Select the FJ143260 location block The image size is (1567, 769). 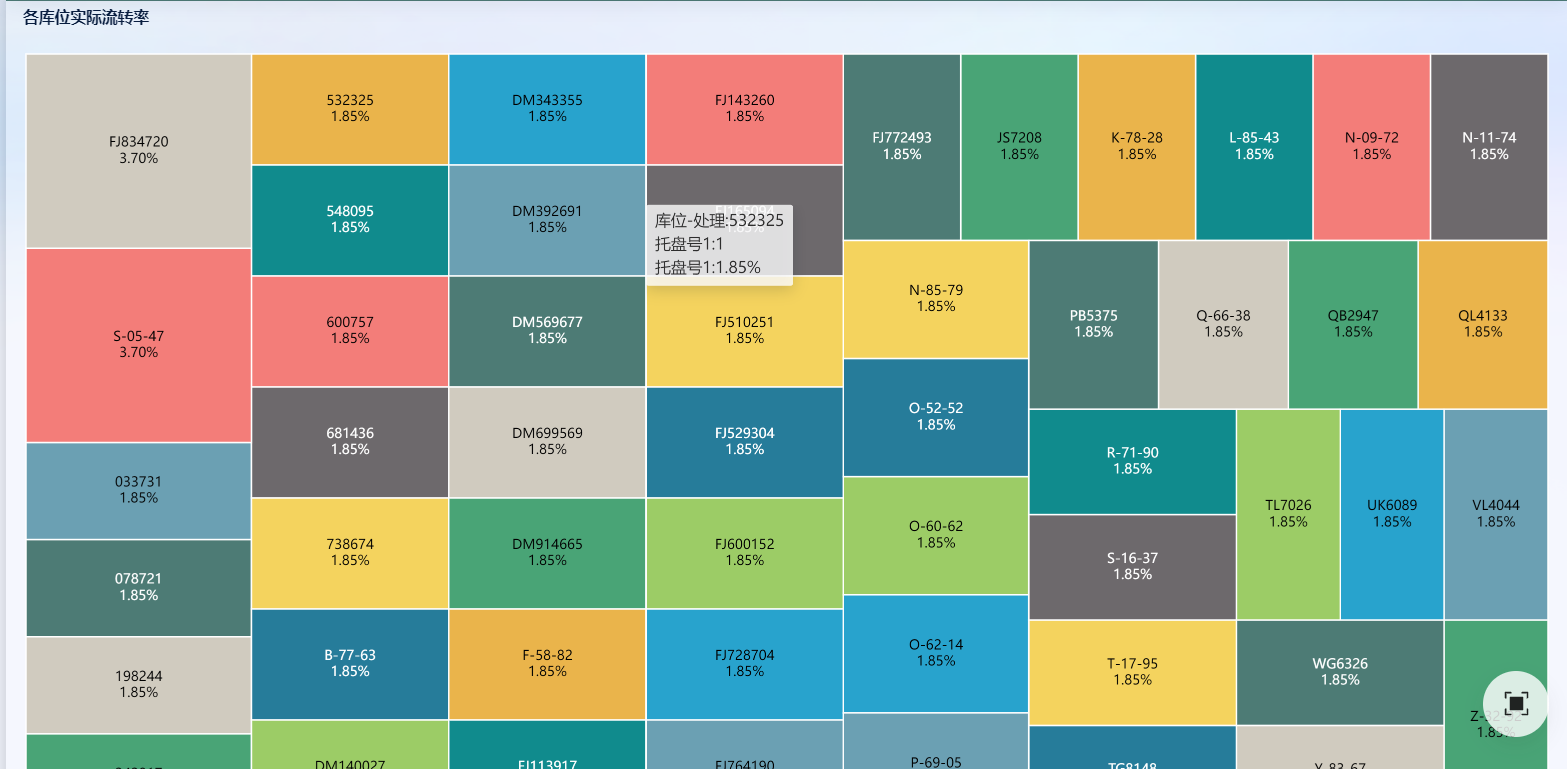pos(744,108)
